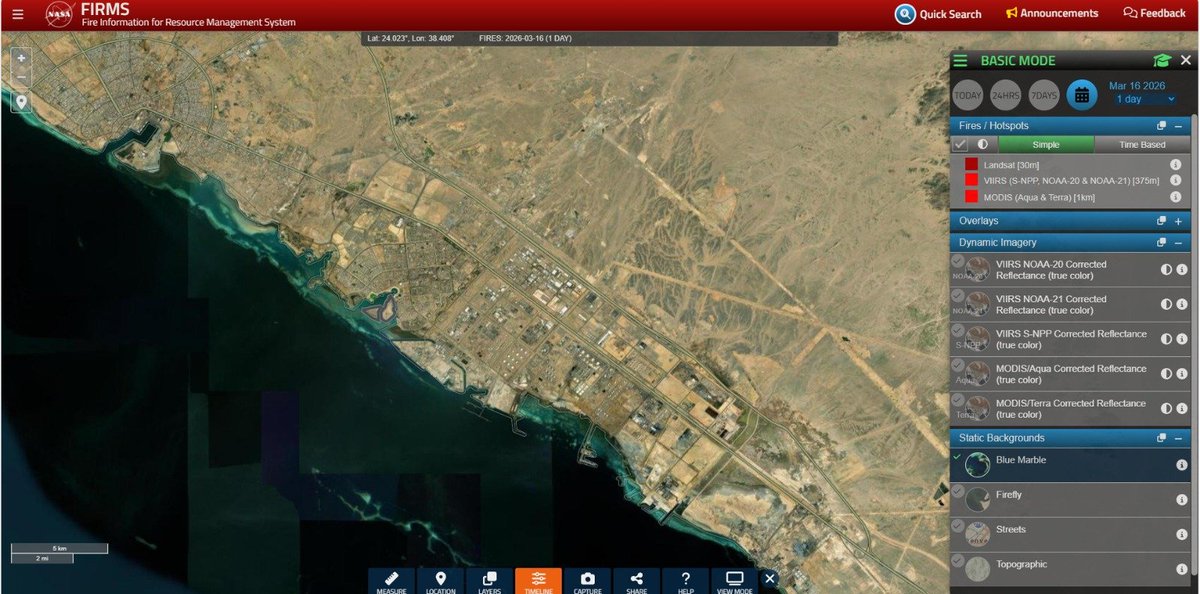Select the Measure tool in bottom toolbar
The width and height of the screenshot is (1200, 594).
[391, 580]
